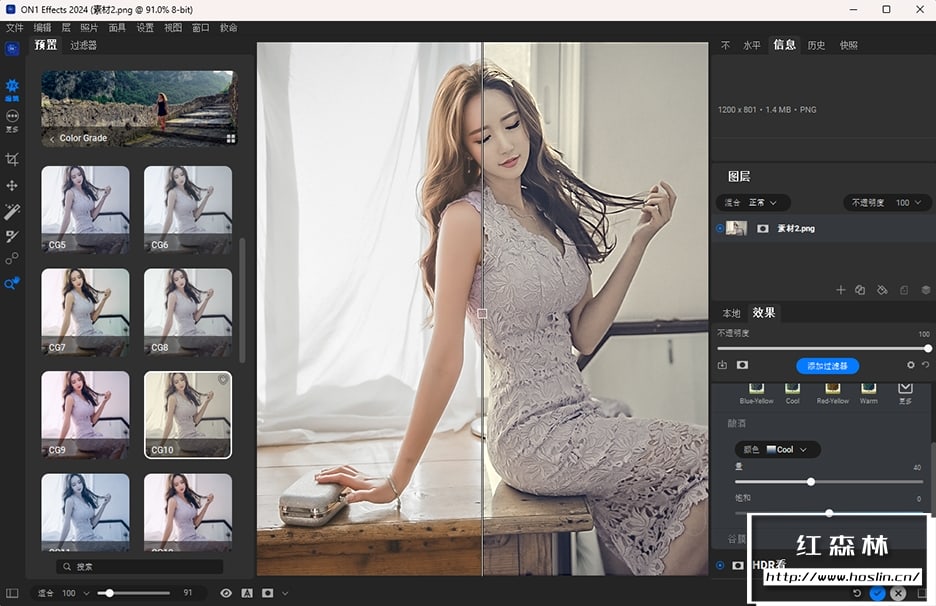
Task: Apply the CG7 preset thumbnail
Action: pos(85,312)
